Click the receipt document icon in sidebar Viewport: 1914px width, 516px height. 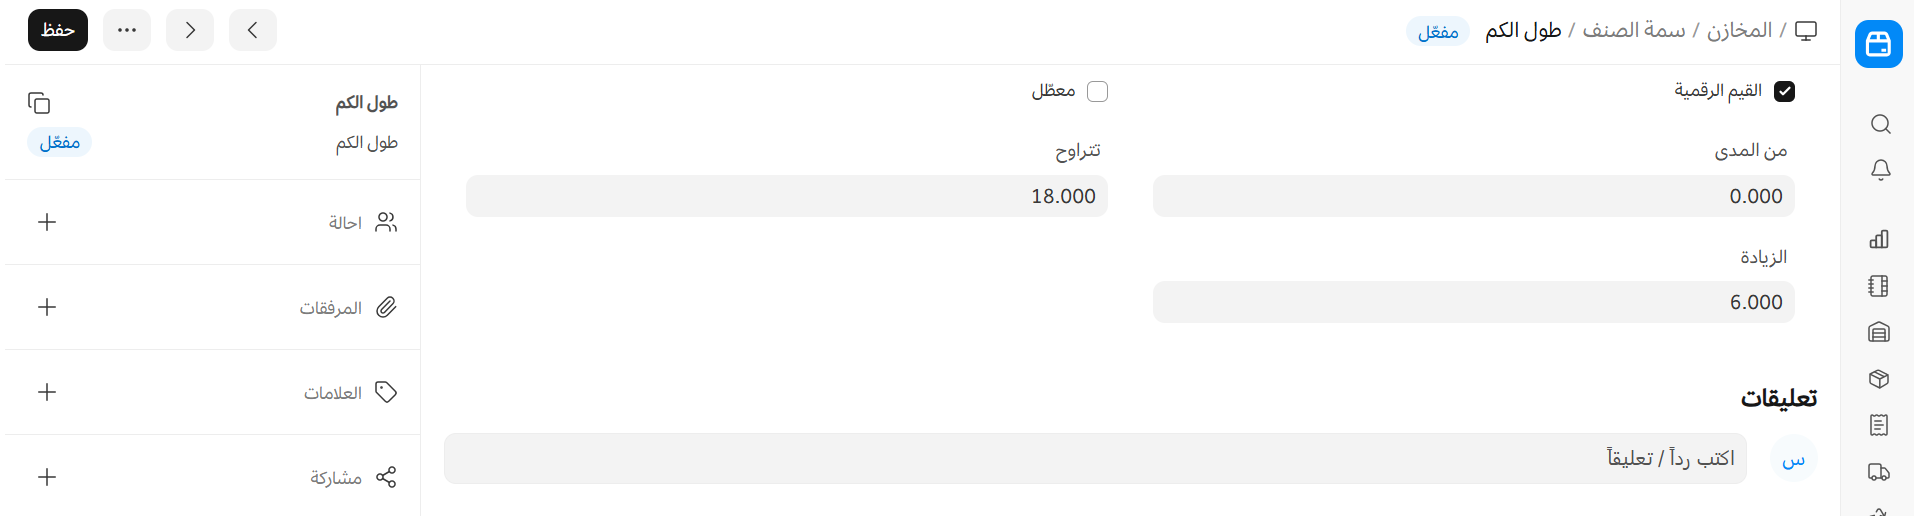(x=1879, y=425)
